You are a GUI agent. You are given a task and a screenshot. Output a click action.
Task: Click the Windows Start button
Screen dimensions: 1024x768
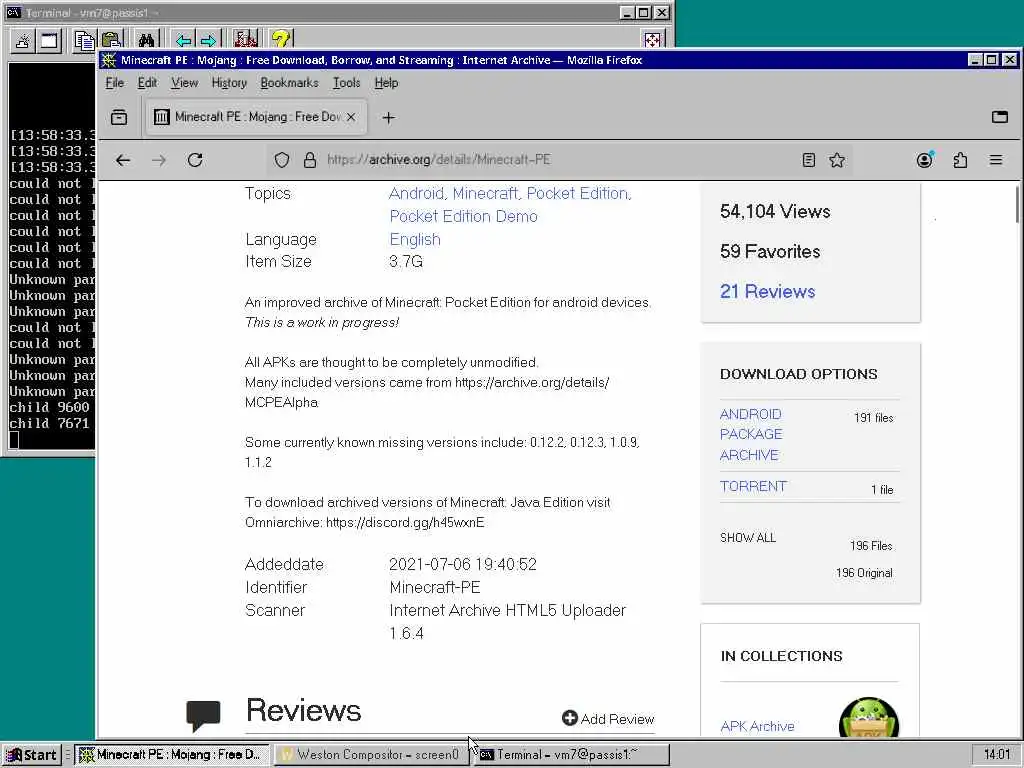click(x=32, y=755)
